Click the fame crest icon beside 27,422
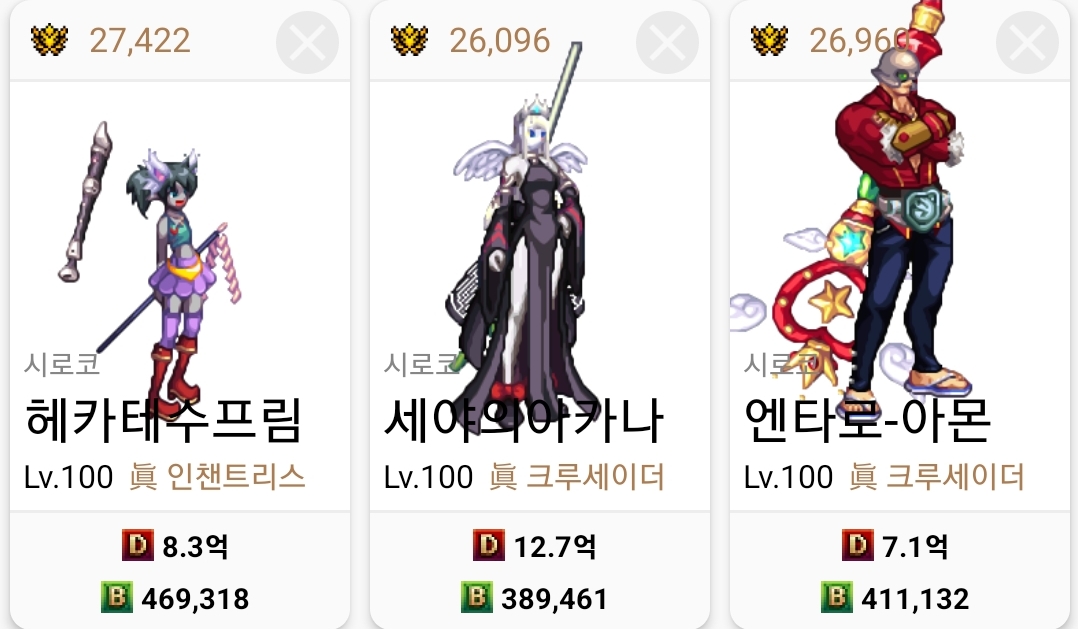1078x629 pixels. tap(50, 41)
